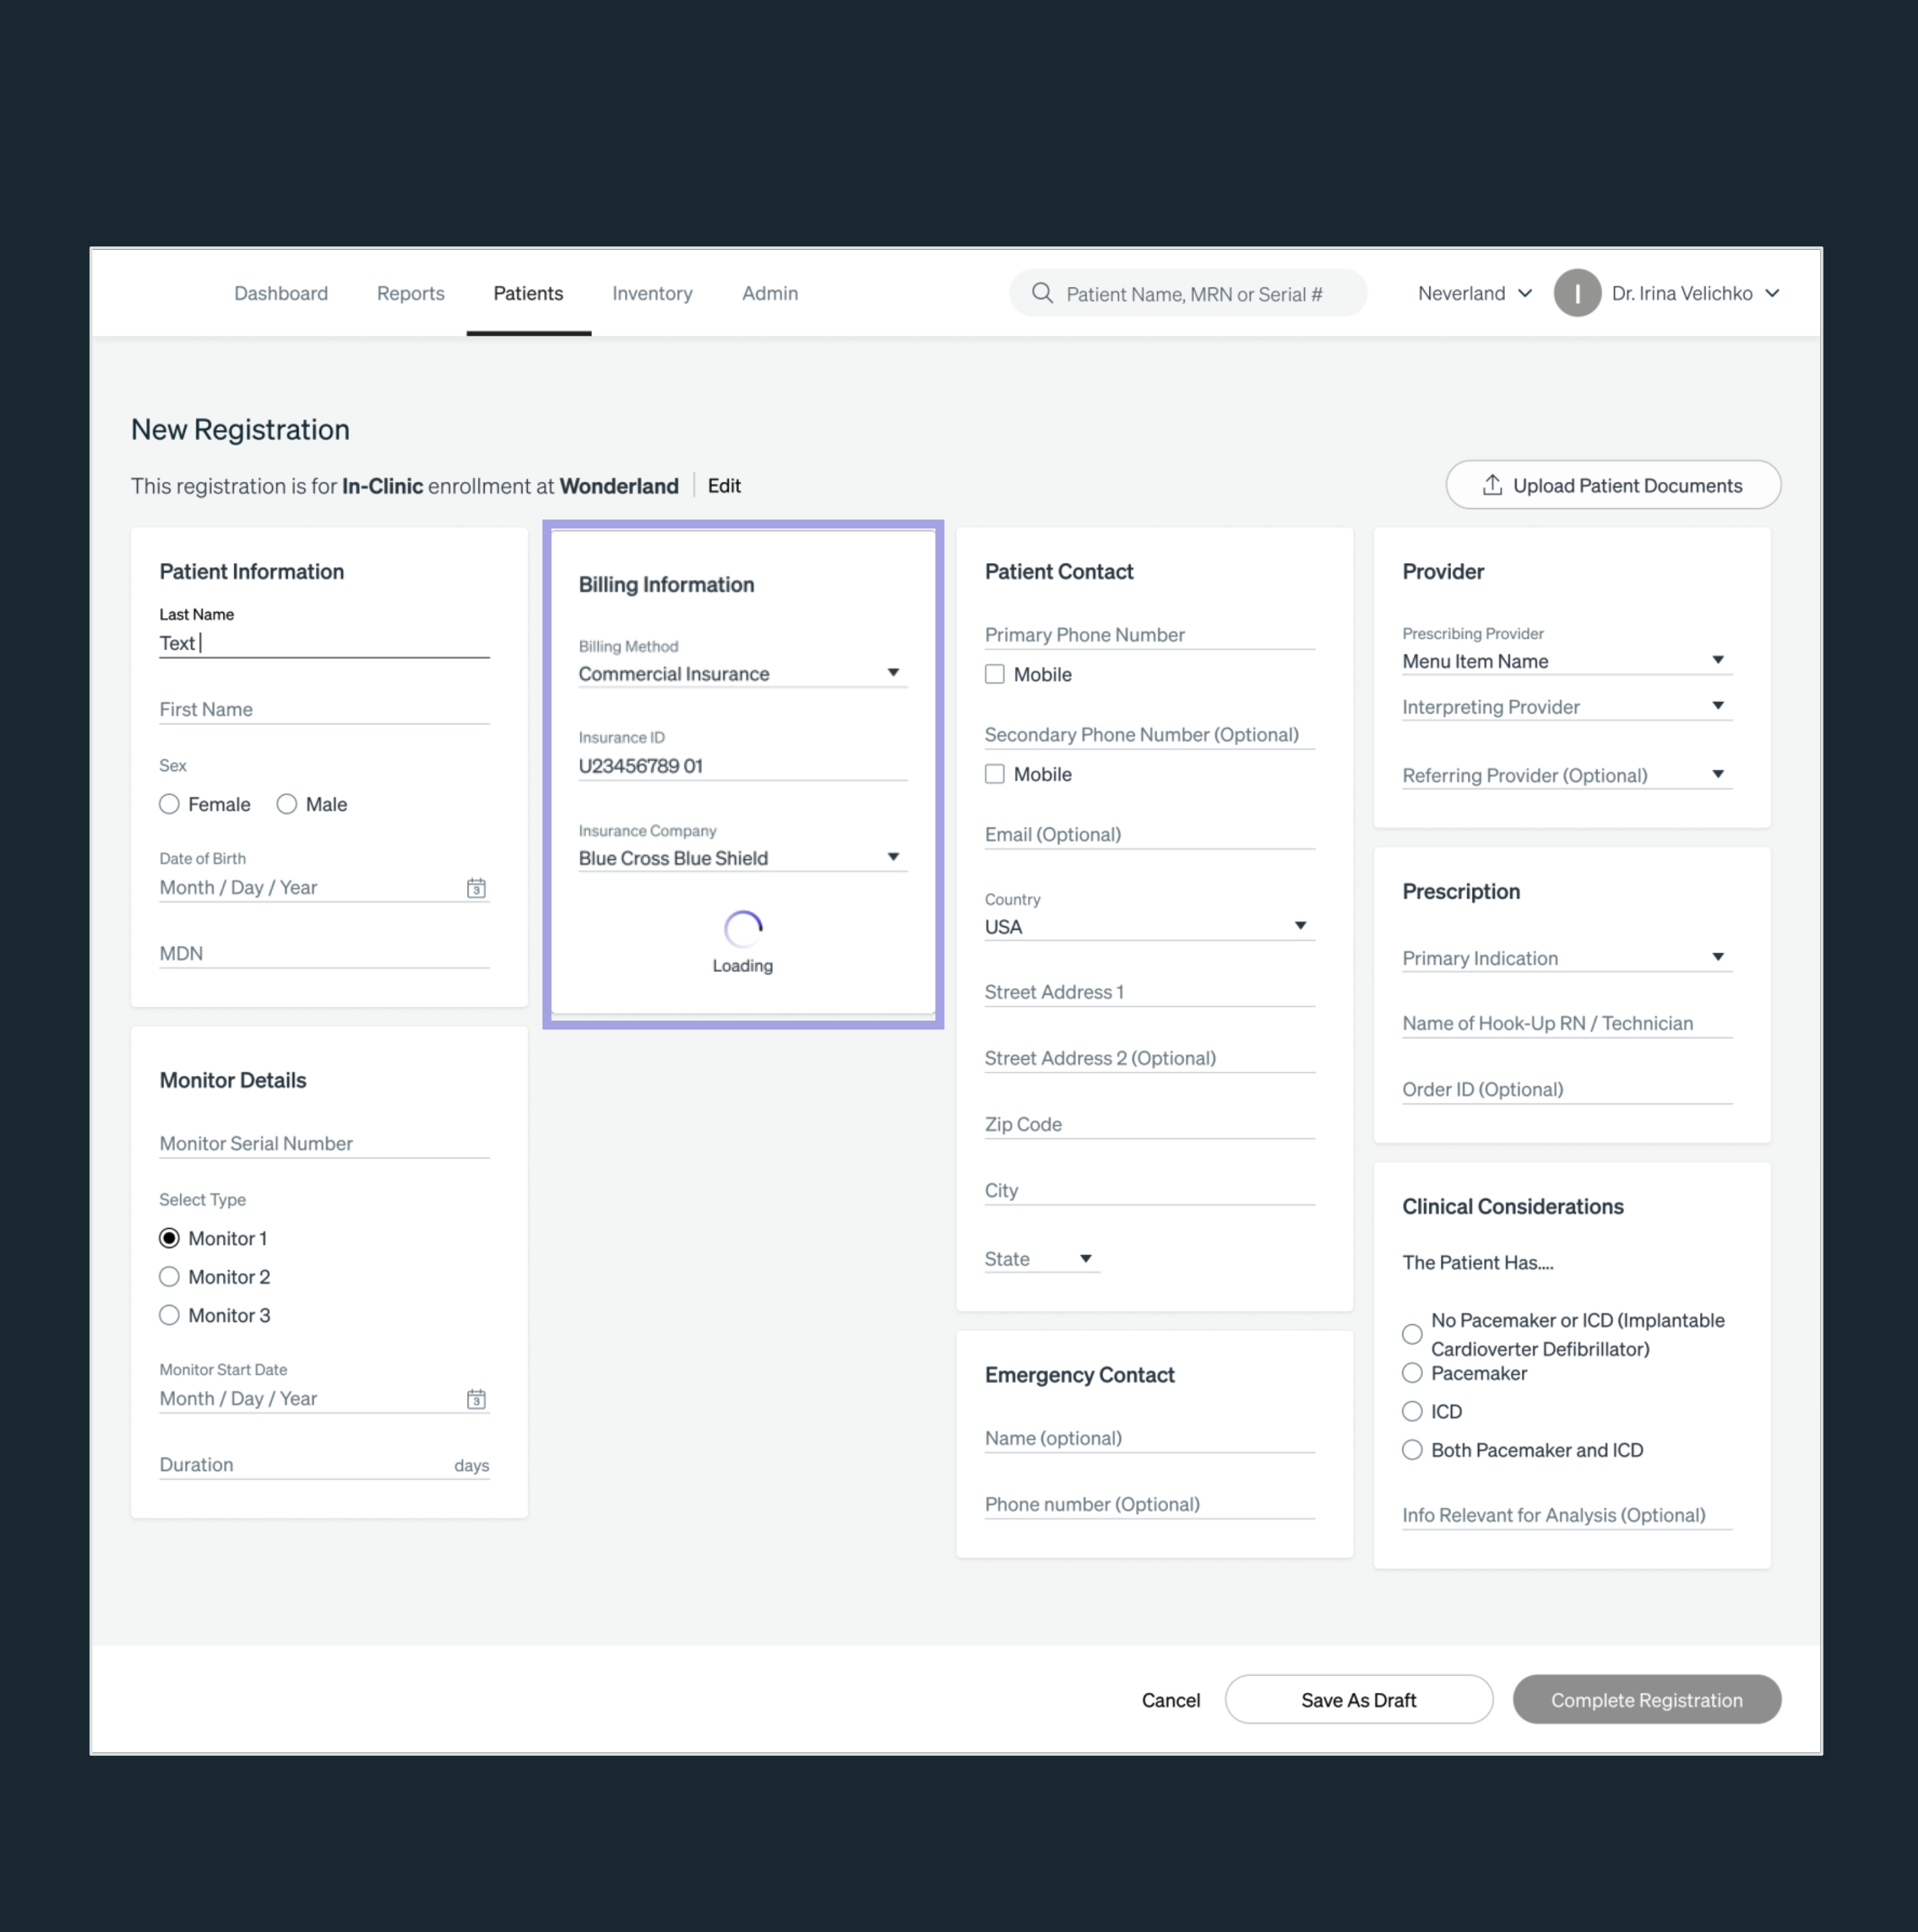Click the Zip Code input field
This screenshot has height=1932, width=1918.
[x=1148, y=1124]
